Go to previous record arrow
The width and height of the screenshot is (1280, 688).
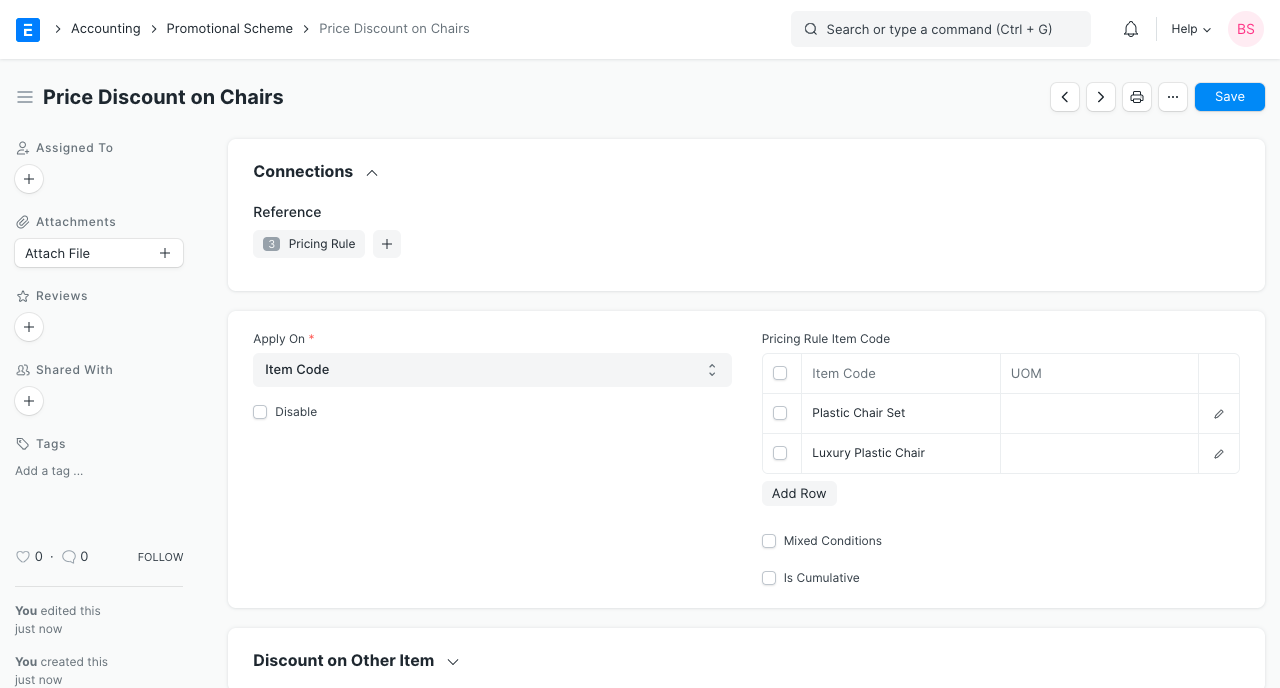[1065, 97]
